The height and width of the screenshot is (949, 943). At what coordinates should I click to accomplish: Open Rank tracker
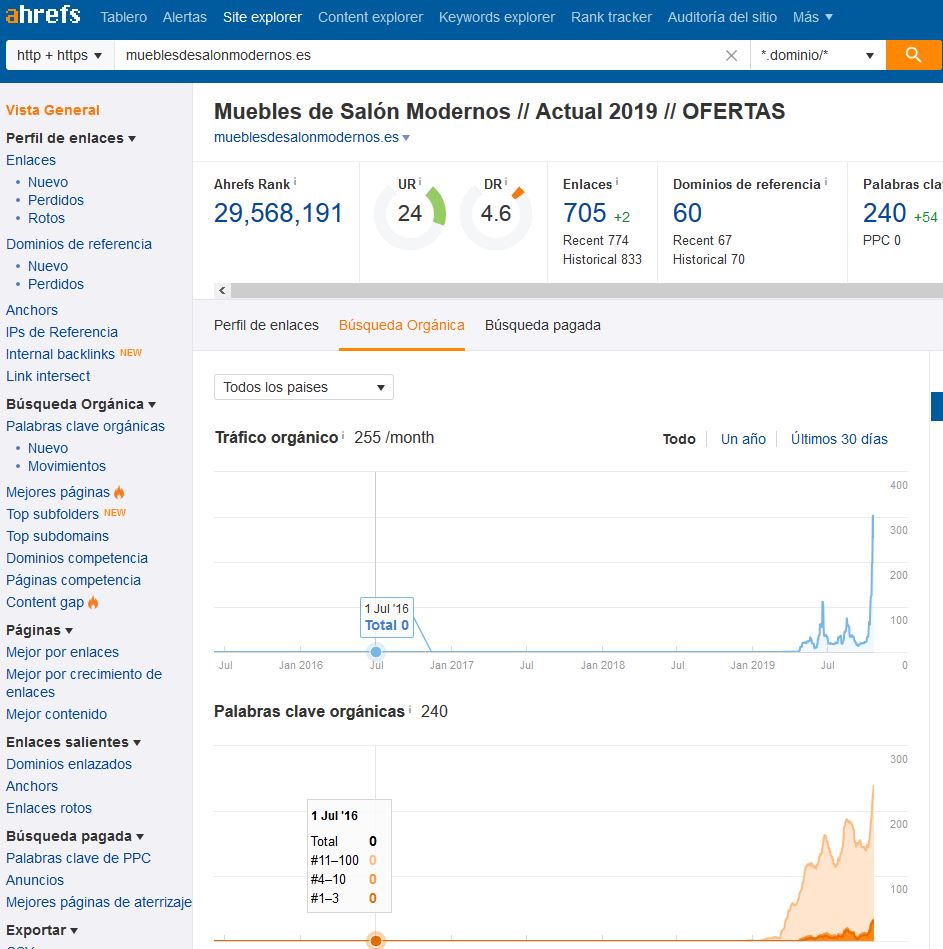pyautogui.click(x=611, y=17)
